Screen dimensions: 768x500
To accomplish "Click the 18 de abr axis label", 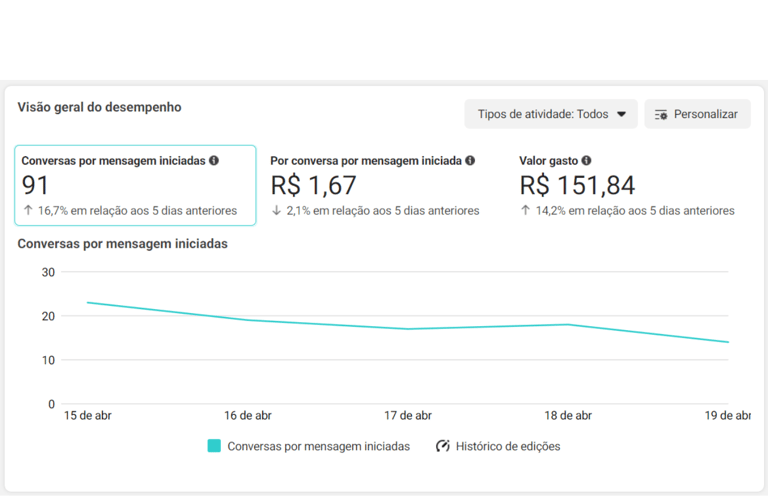I will pos(568,416).
